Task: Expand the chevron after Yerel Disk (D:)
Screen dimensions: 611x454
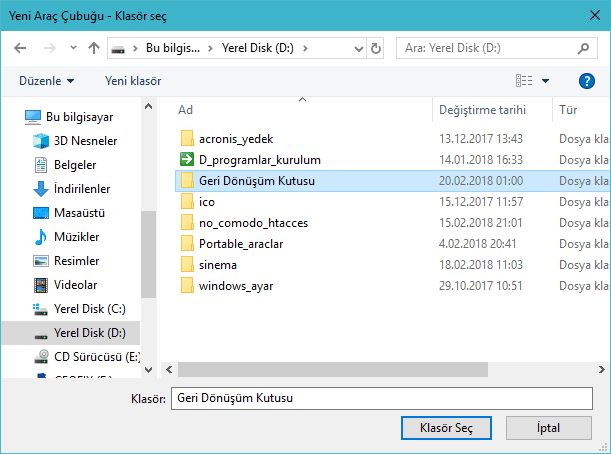Action: click(x=305, y=48)
